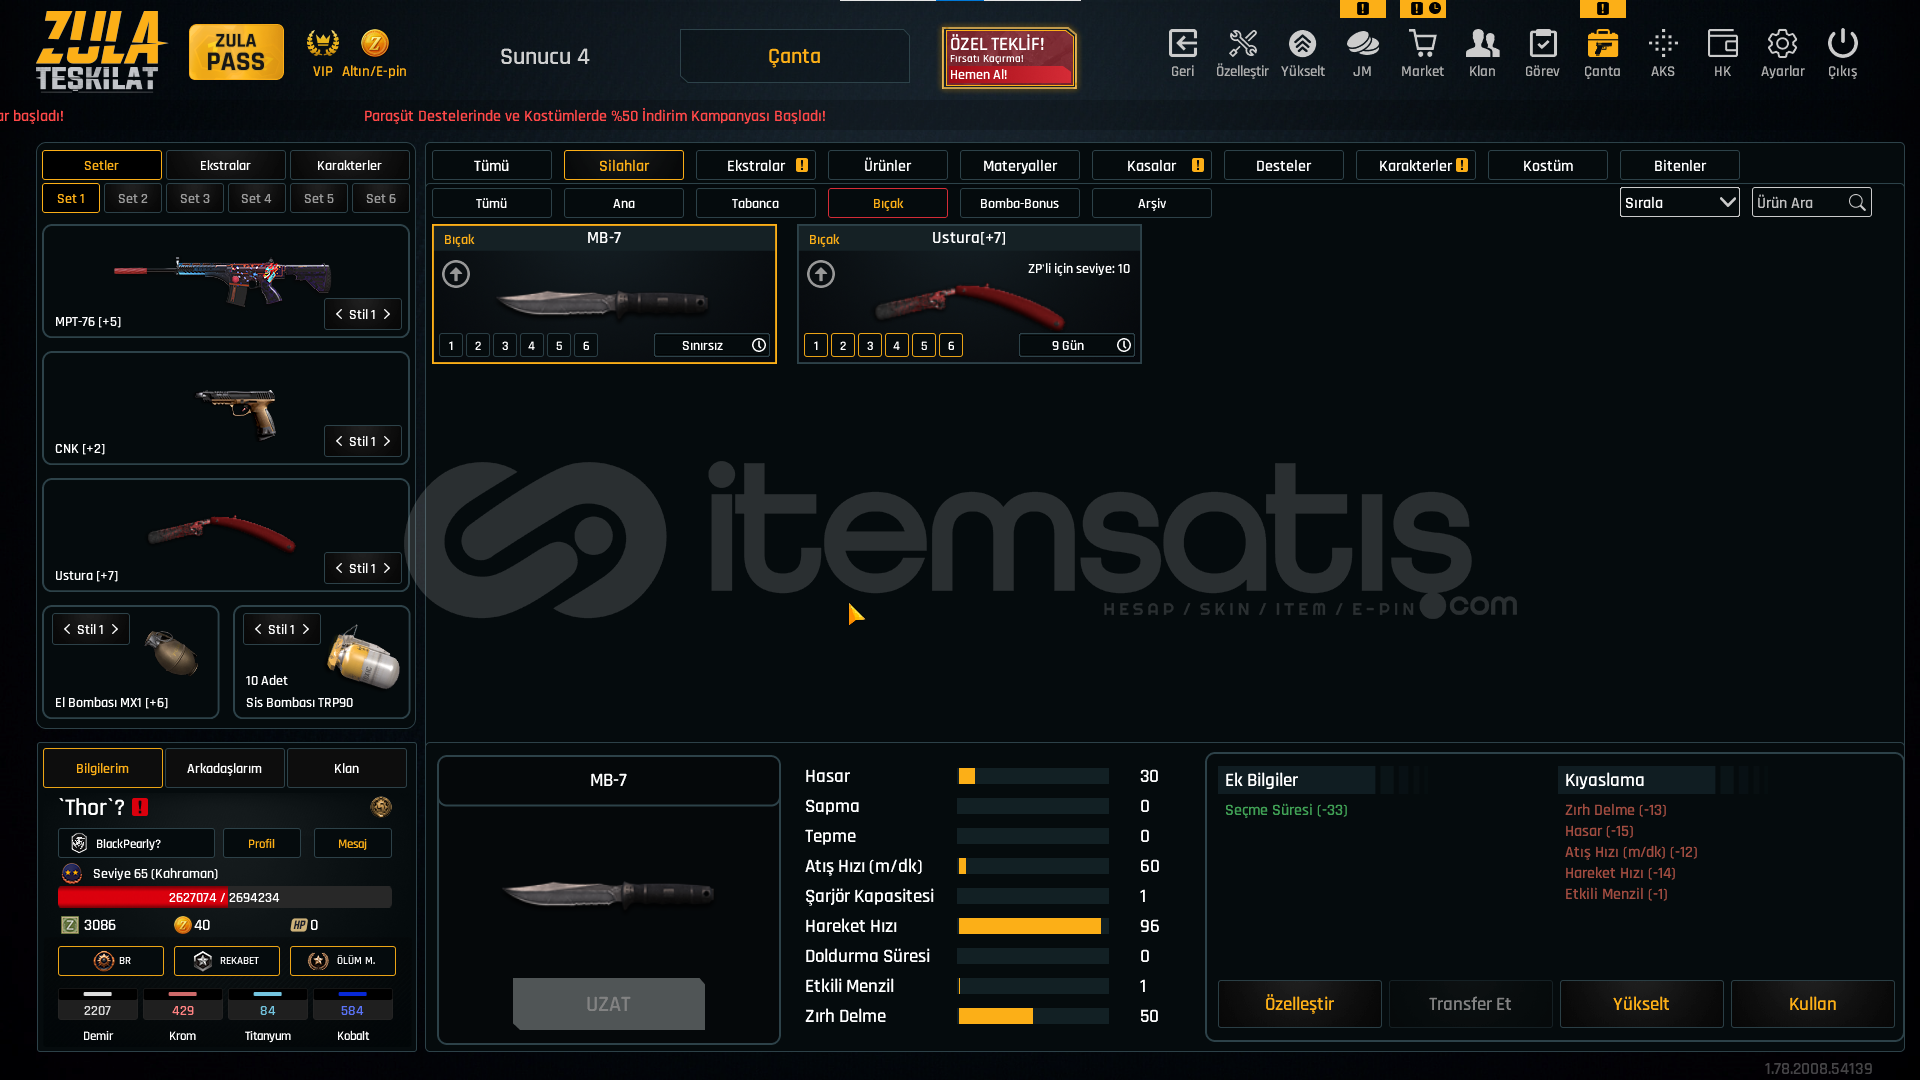1920x1080 pixels.
Task: Previous style arrow for MPT-76 [+5]
Action: click(339, 314)
